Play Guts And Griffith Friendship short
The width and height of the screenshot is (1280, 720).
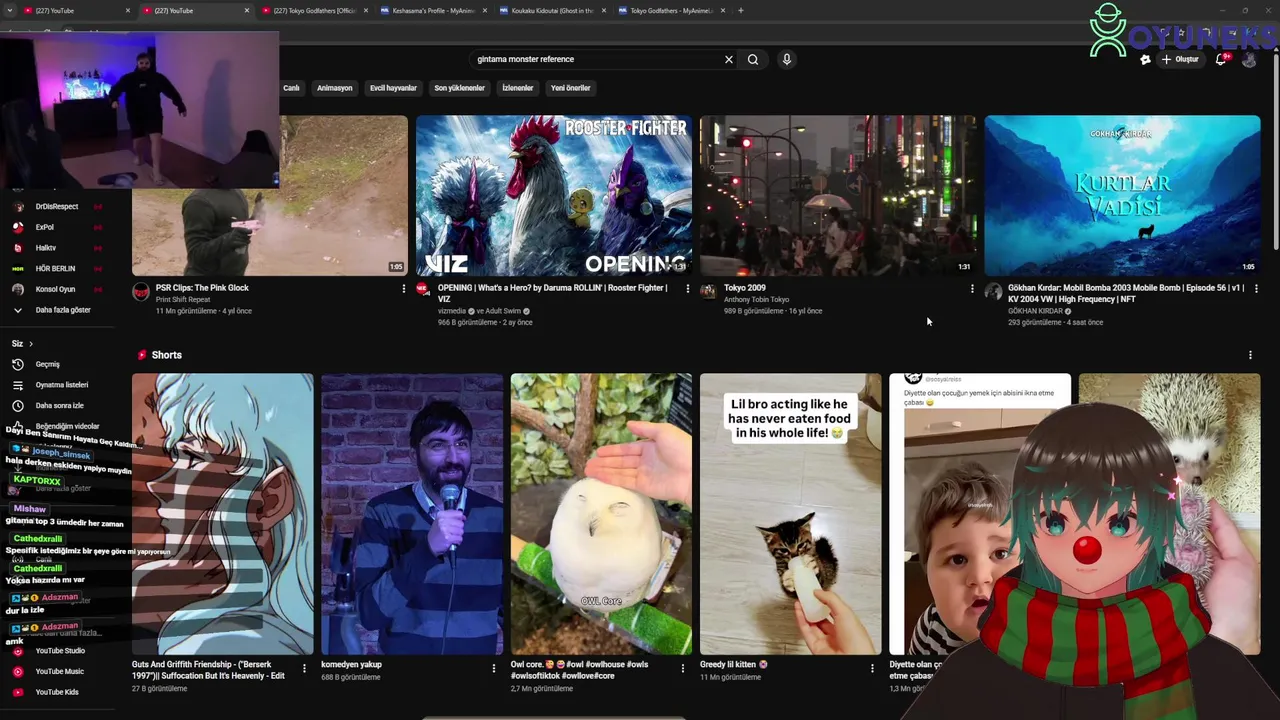[x=223, y=514]
